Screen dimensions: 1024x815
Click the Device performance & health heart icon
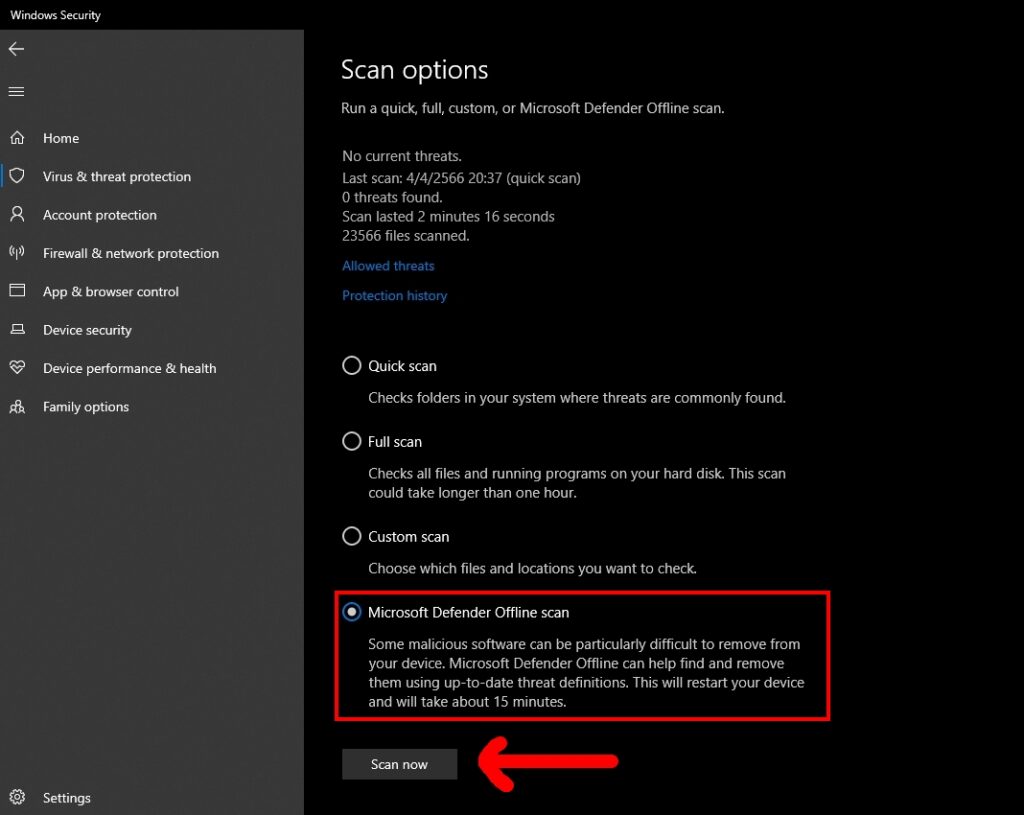tap(17, 368)
